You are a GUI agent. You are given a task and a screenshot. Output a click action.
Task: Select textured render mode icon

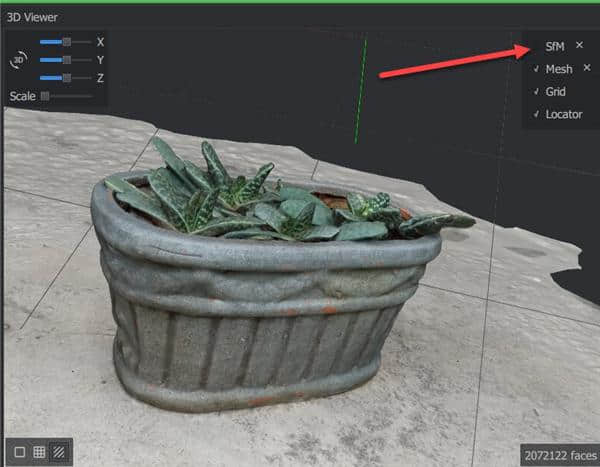point(59,452)
